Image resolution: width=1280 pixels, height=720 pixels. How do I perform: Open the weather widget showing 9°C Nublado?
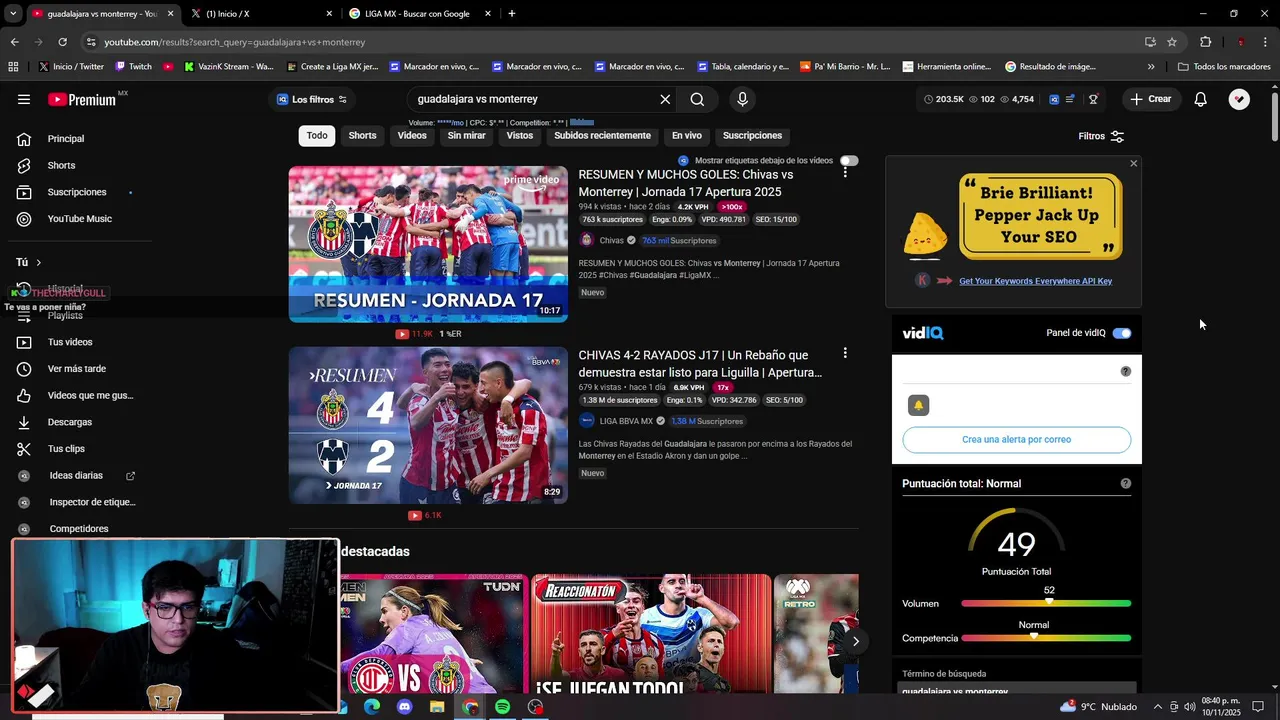coord(1099,707)
